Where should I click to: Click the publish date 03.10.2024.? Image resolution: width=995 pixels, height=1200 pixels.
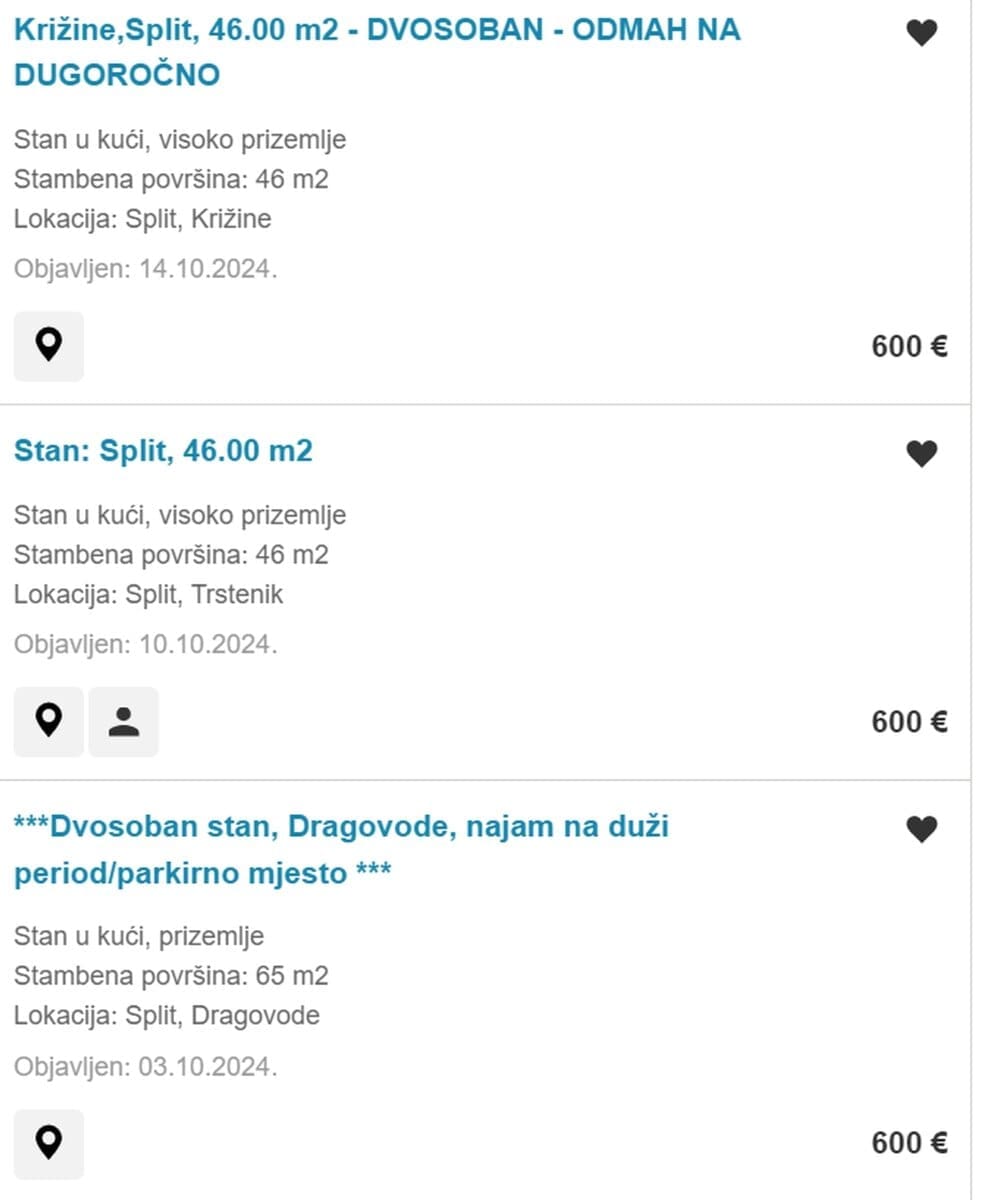point(146,1067)
